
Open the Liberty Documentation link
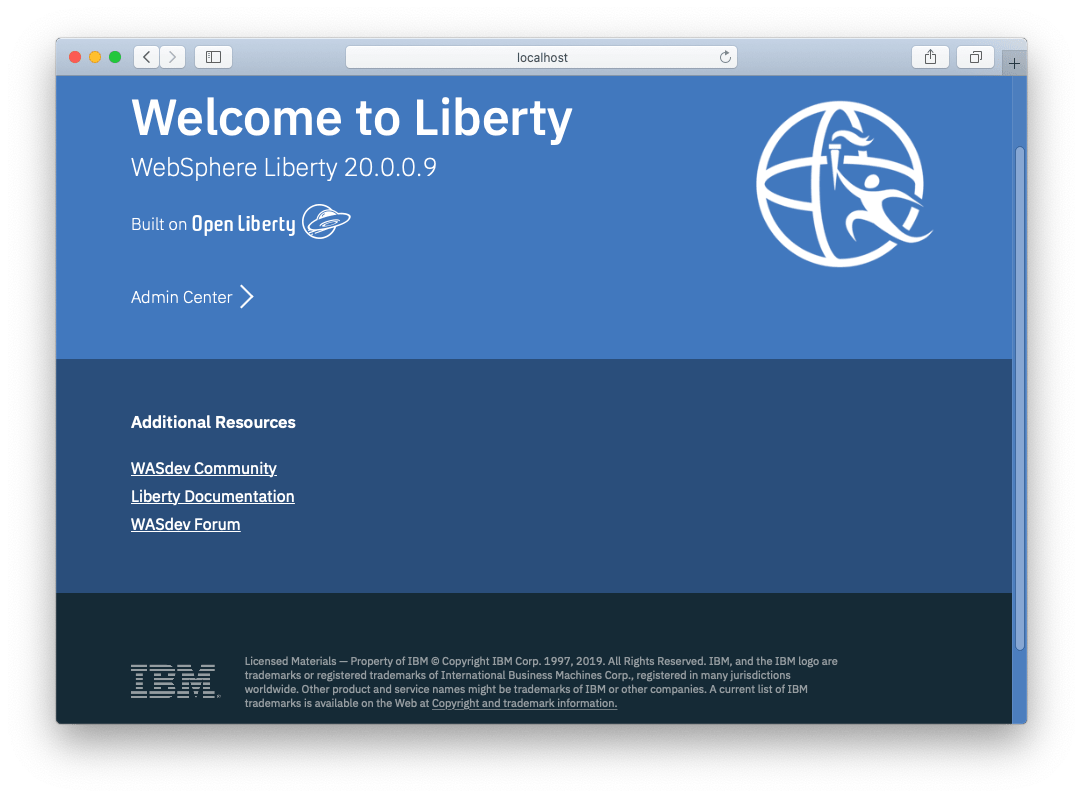tap(212, 496)
